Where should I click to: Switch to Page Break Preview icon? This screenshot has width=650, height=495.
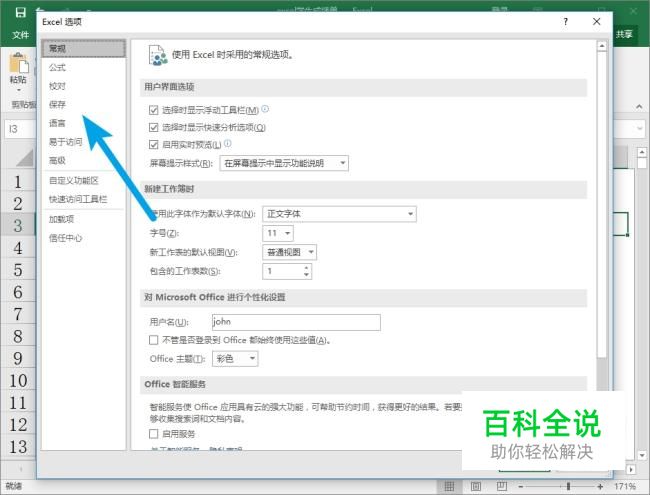[502, 486]
